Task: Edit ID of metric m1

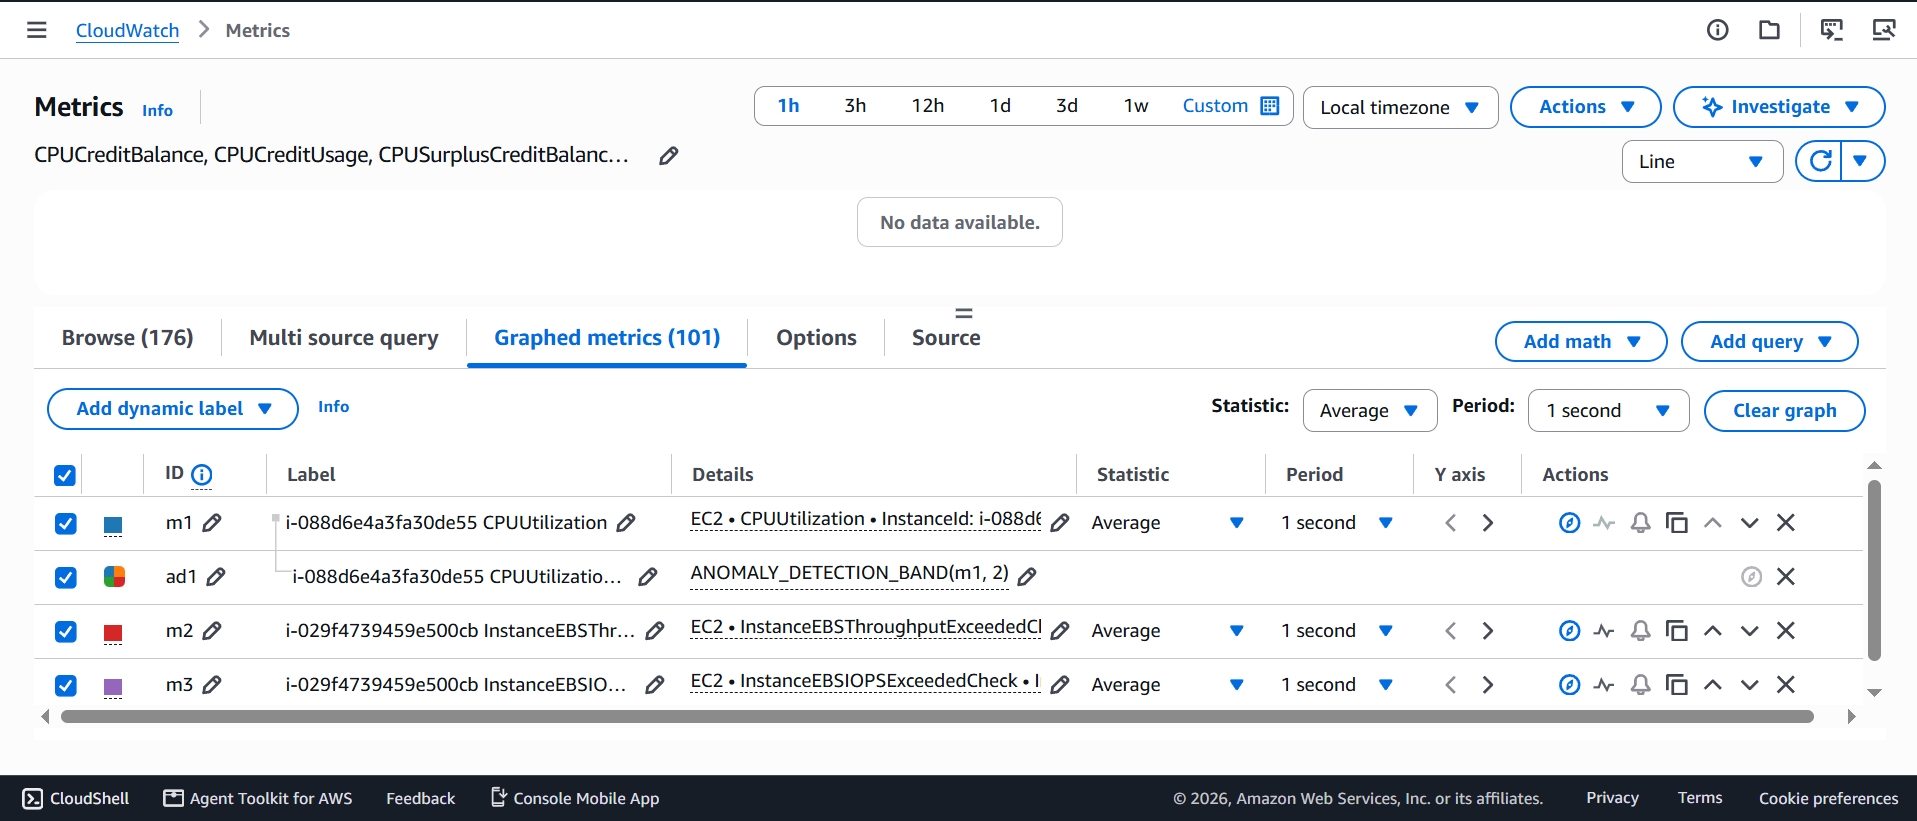Action: point(212,522)
